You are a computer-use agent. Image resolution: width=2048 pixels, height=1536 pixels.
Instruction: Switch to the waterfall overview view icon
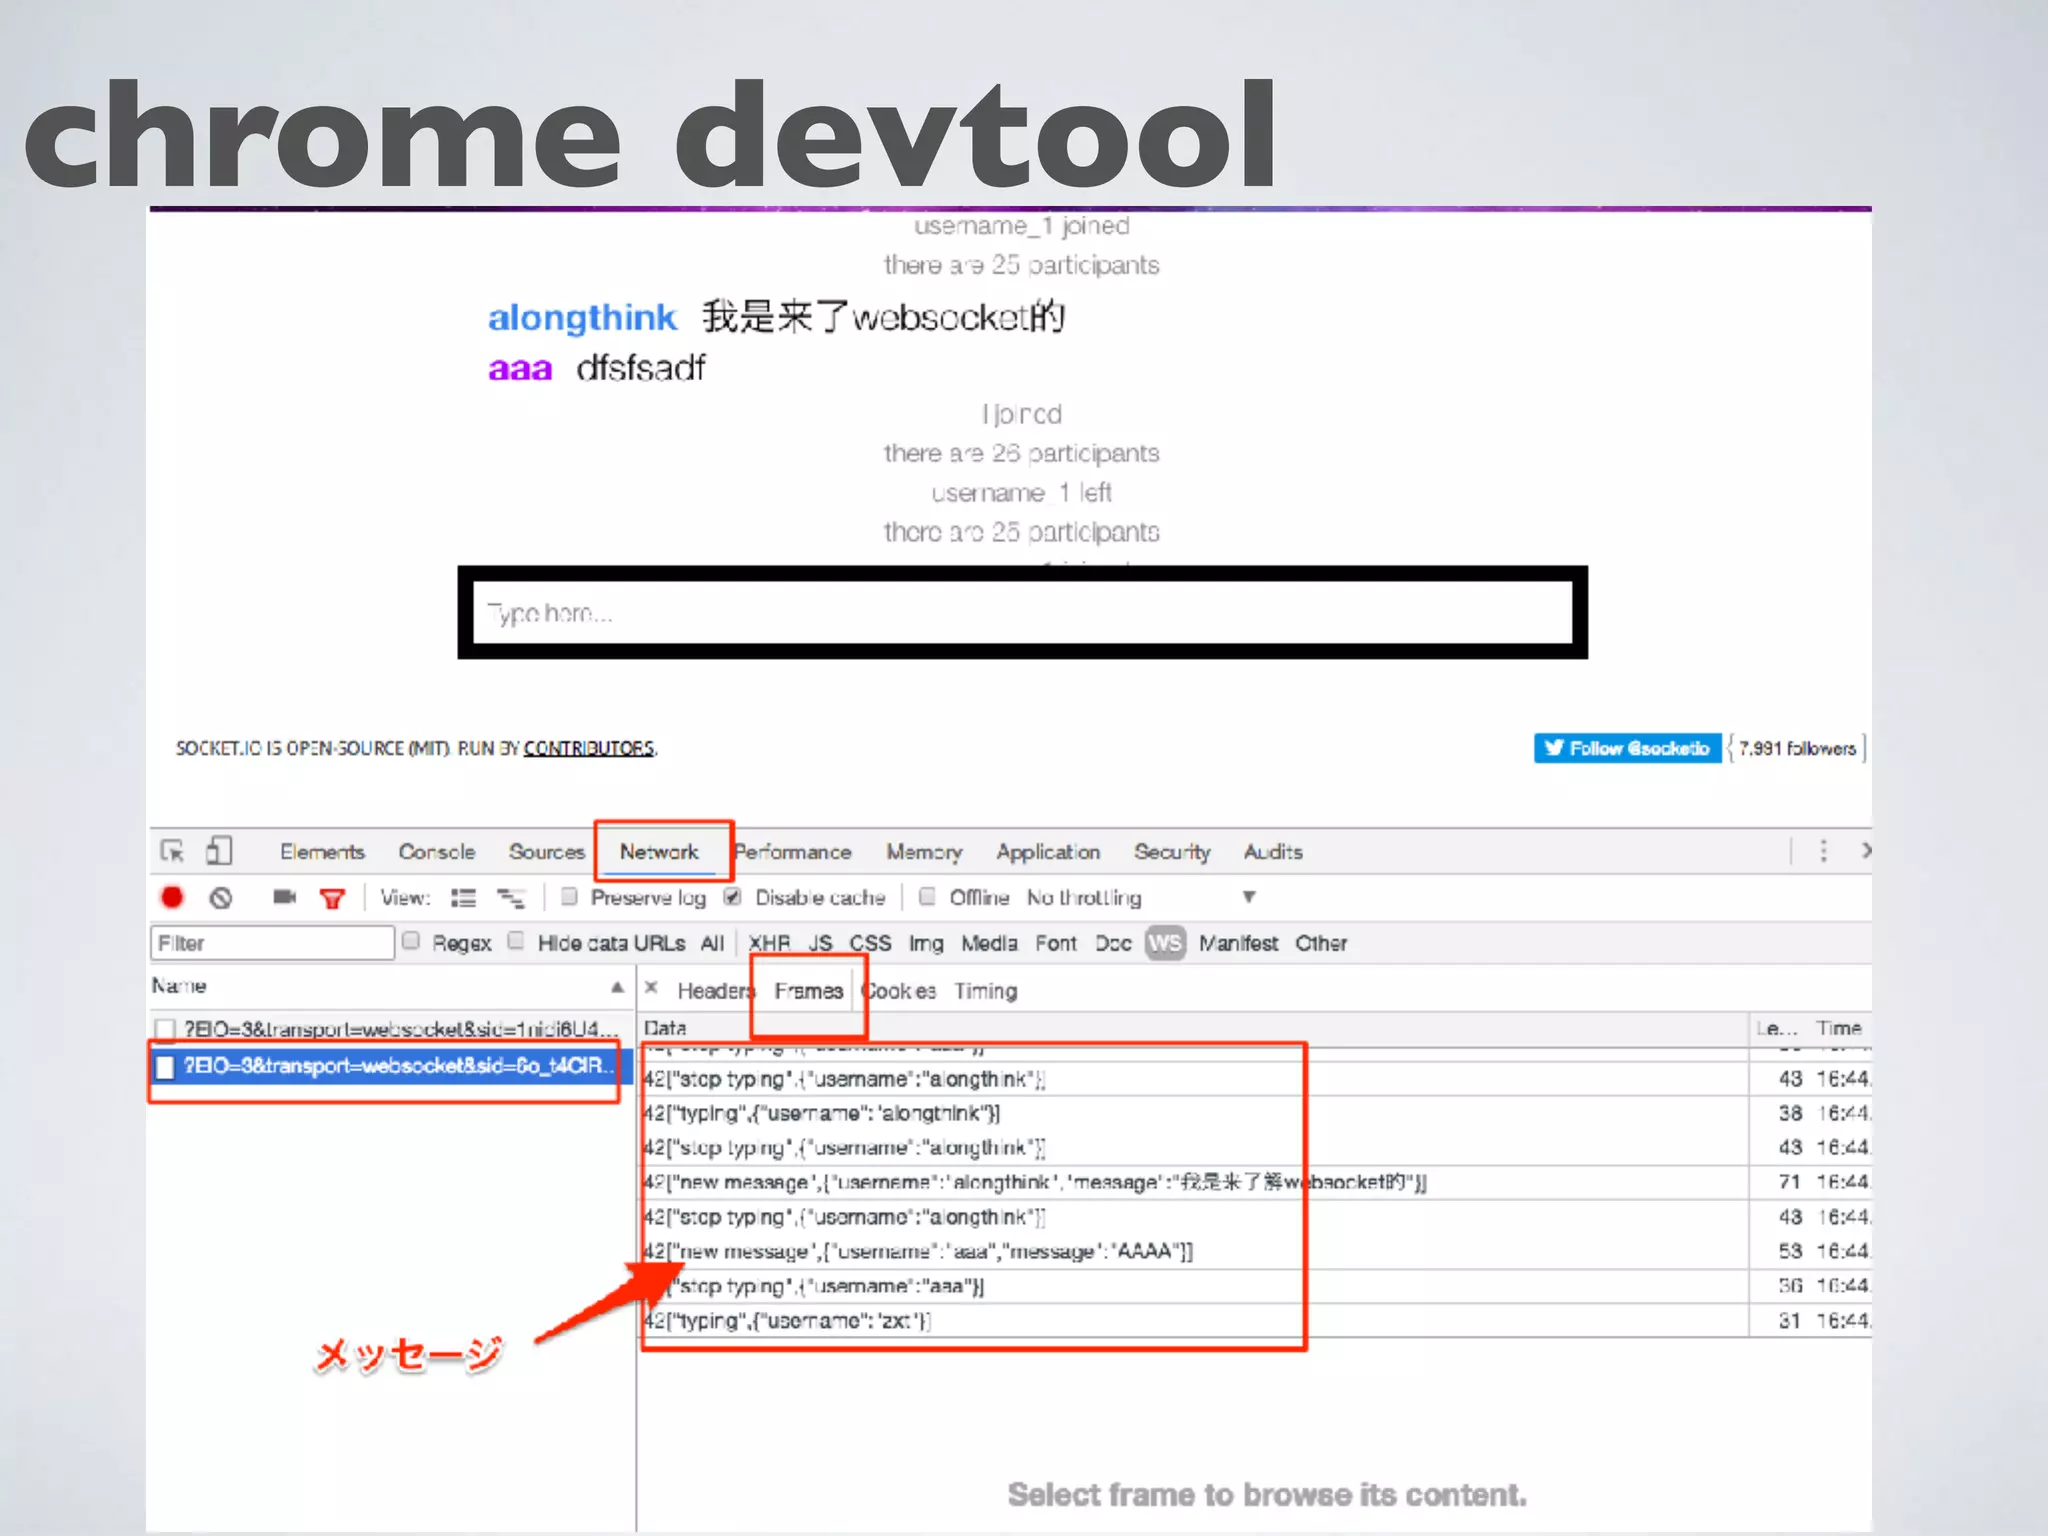511,898
